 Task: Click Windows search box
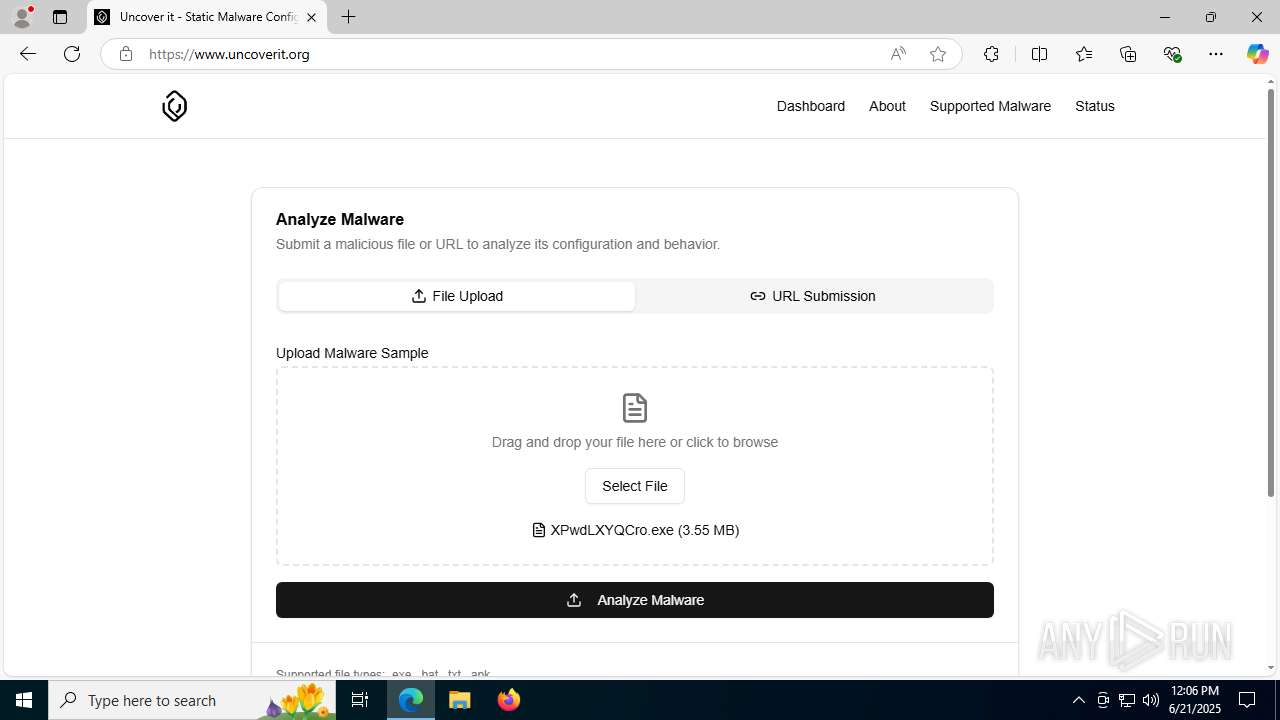pos(190,700)
